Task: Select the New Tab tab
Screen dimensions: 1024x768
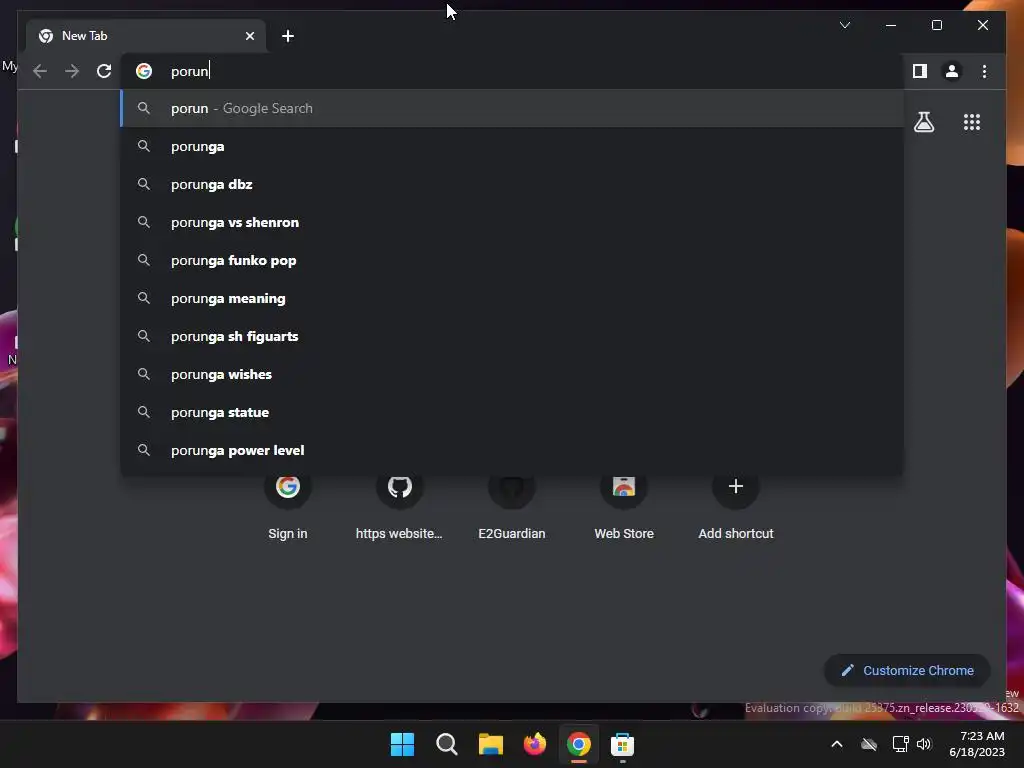Action: [146, 36]
